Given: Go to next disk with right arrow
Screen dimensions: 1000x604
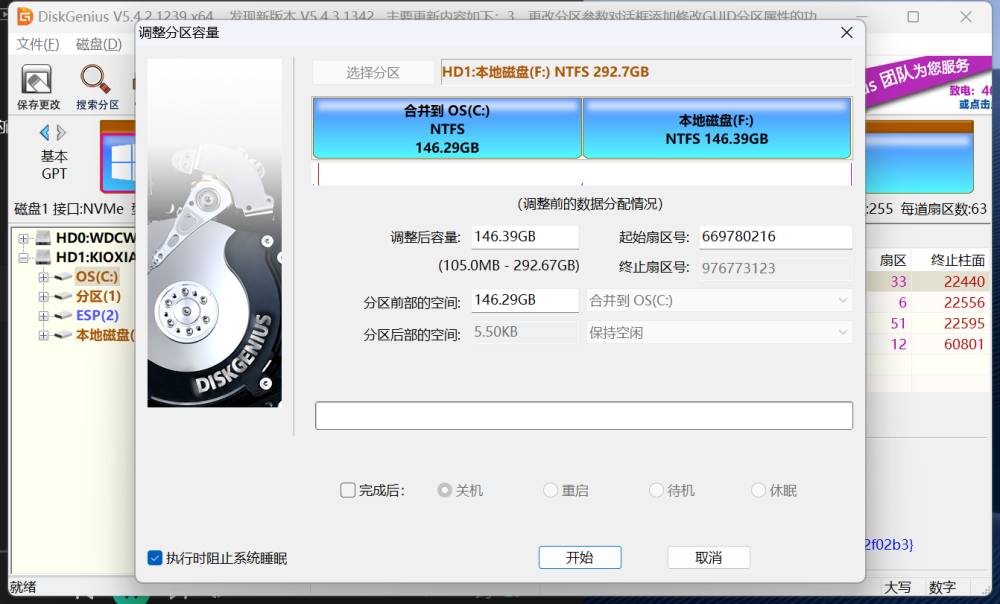Looking at the screenshot, I should [x=61, y=133].
